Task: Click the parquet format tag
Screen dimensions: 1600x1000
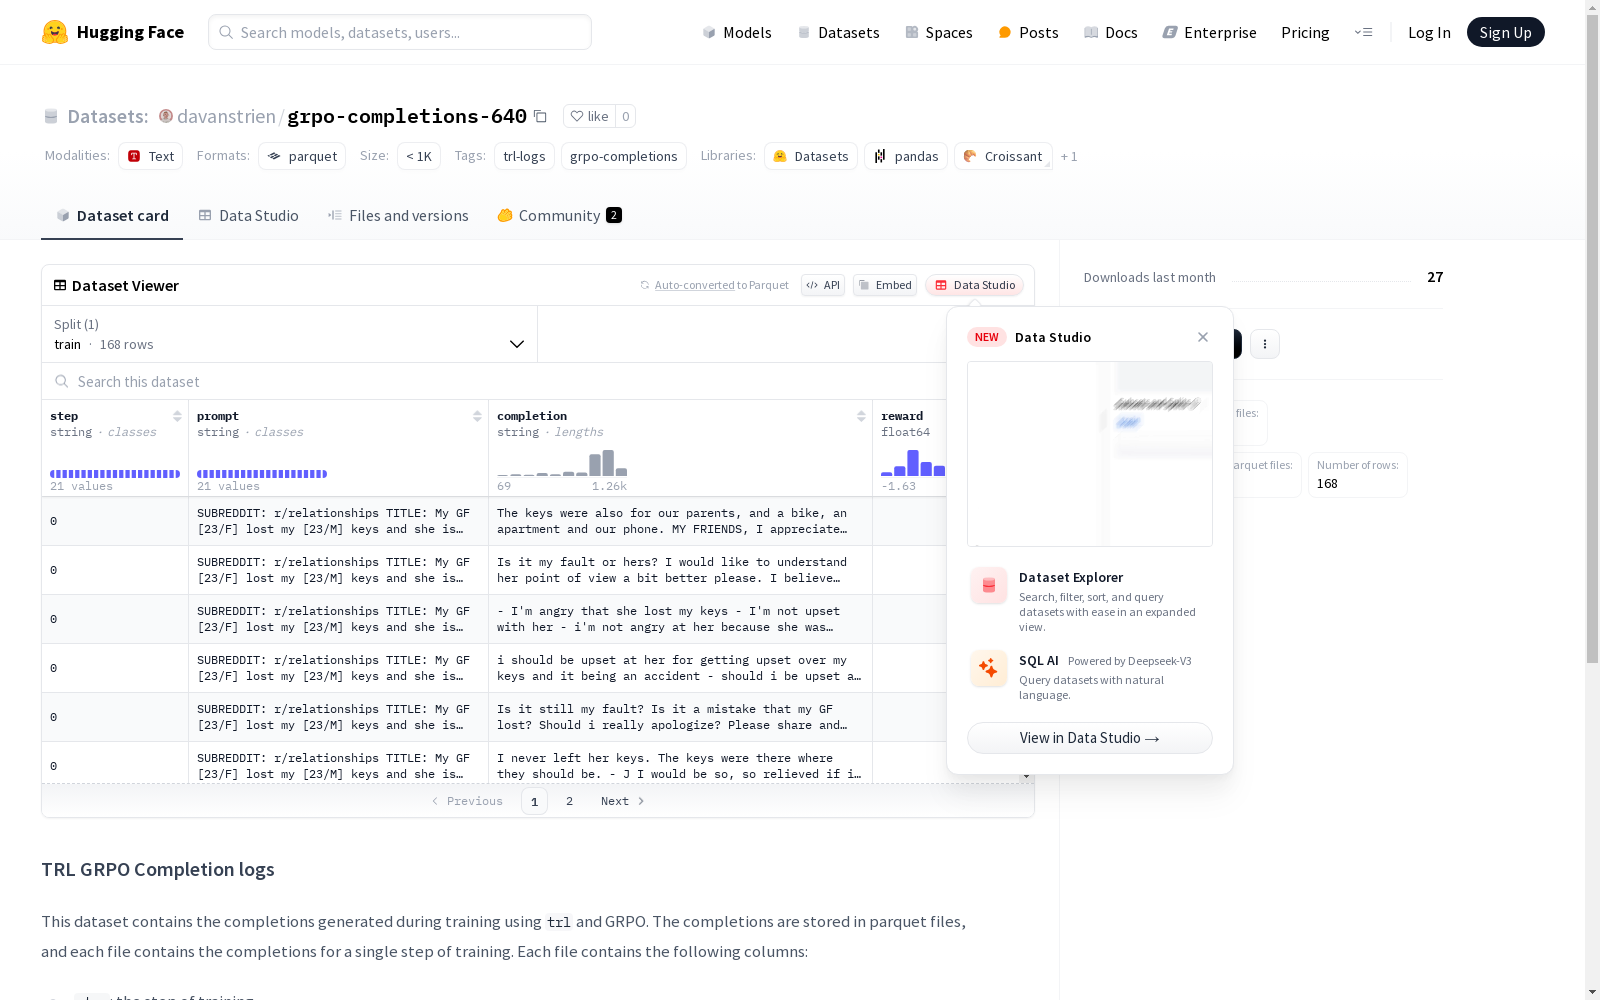Action: (302, 156)
